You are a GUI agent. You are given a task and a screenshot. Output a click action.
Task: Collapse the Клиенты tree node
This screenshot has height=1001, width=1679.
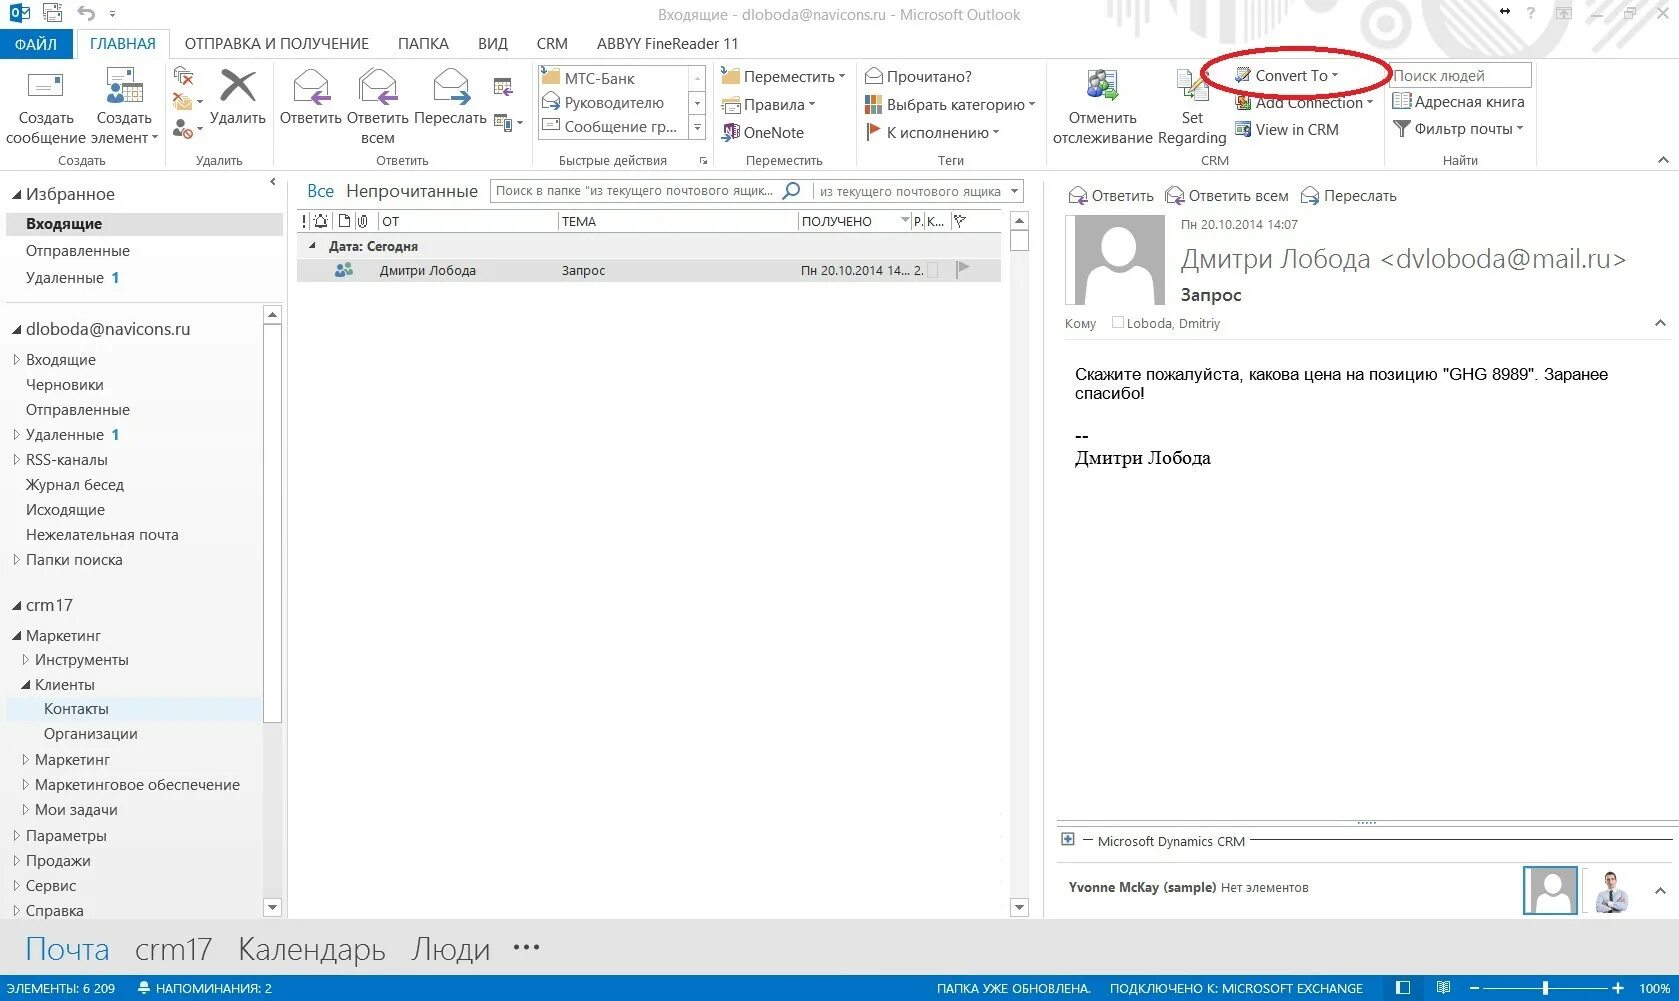tap(26, 685)
